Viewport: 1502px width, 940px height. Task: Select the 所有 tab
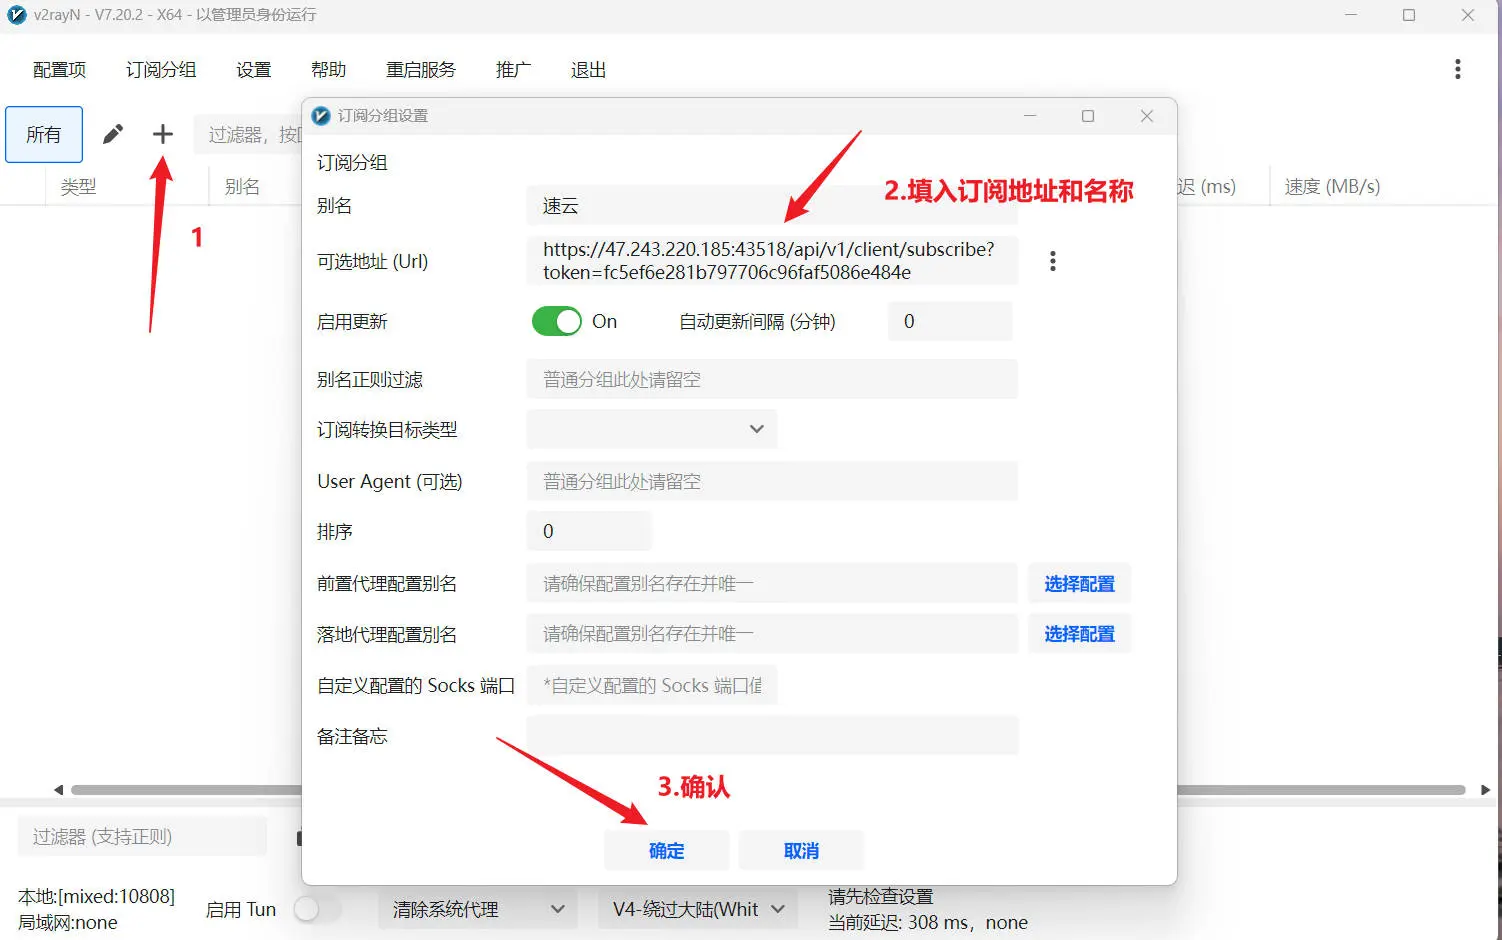43,134
